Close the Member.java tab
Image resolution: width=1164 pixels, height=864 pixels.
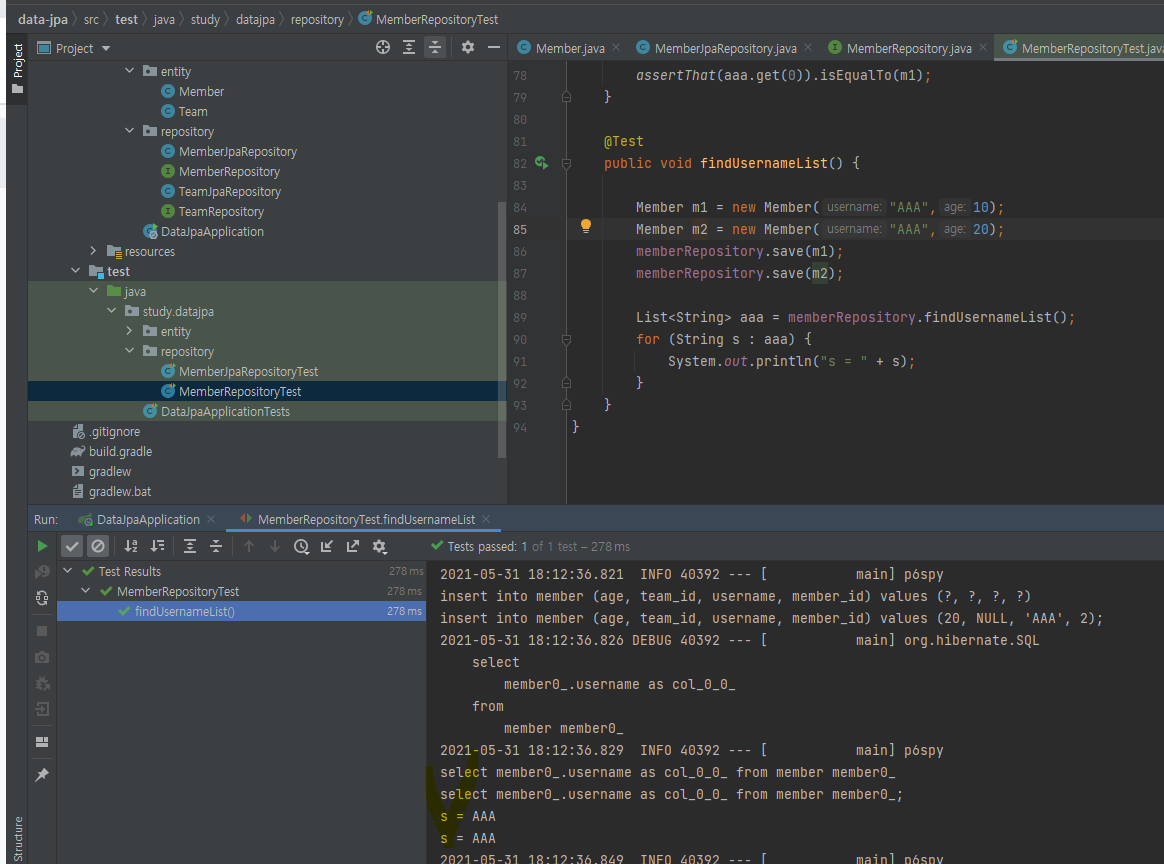point(616,48)
